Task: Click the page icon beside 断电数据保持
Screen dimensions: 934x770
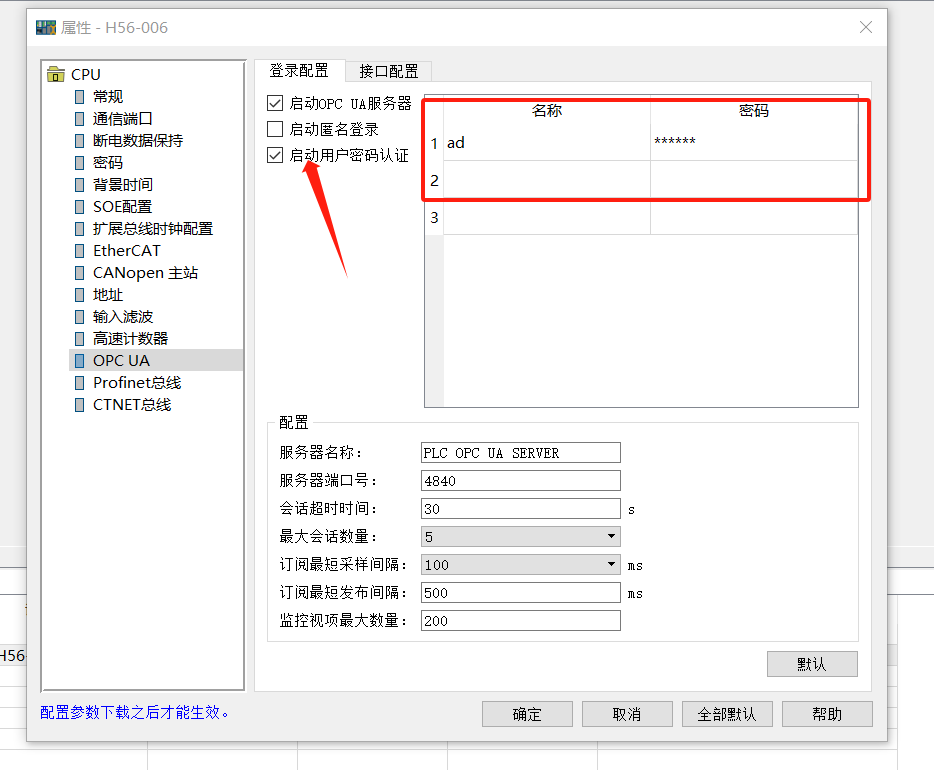Action: tap(79, 141)
